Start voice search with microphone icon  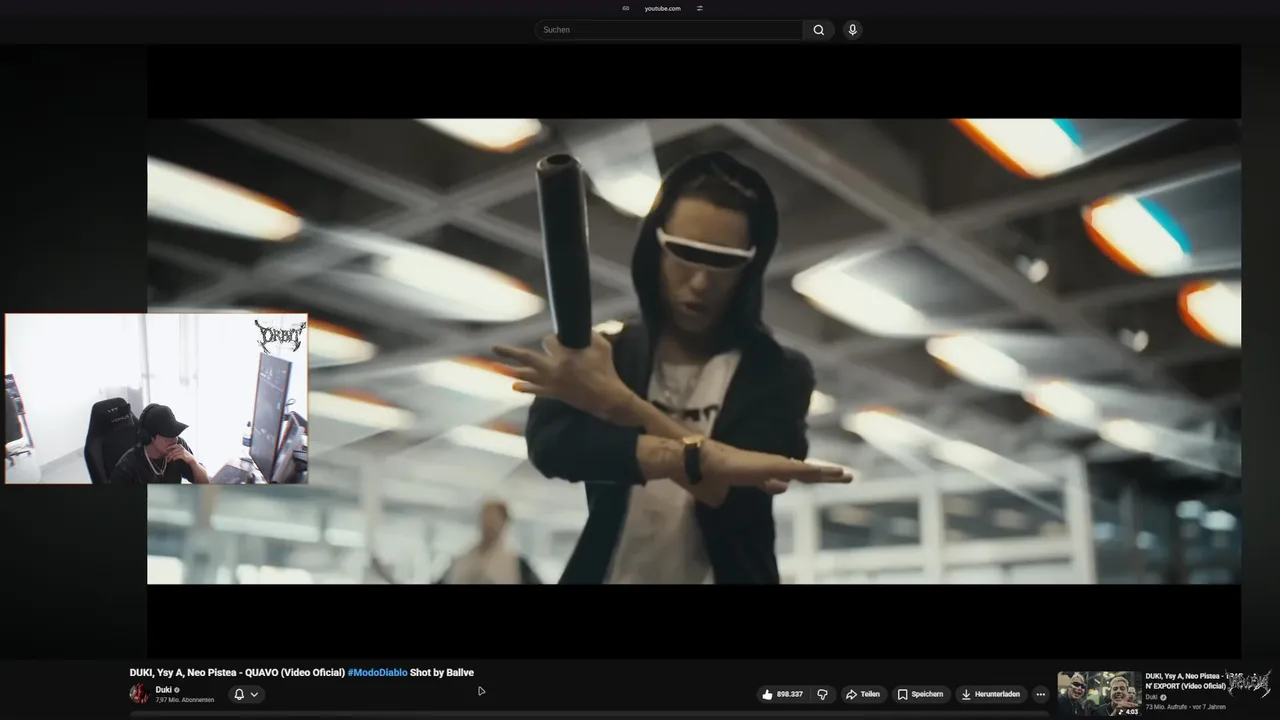pos(852,30)
